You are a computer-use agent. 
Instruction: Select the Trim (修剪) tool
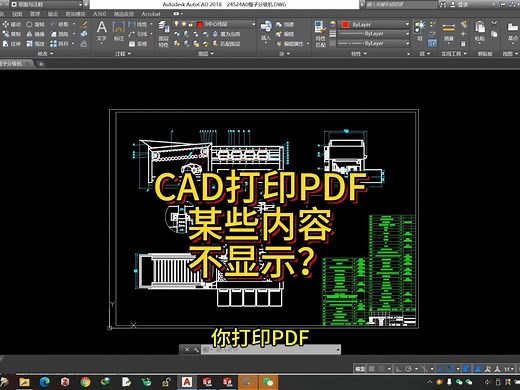coord(59,24)
